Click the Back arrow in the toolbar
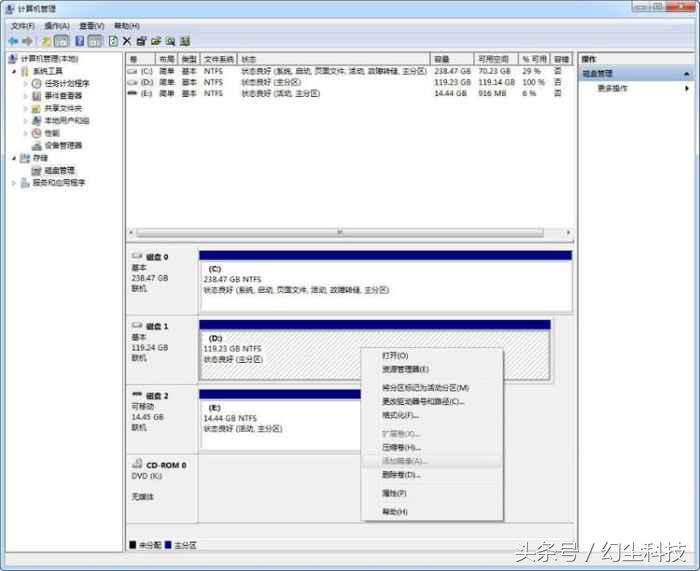 tap(13, 41)
